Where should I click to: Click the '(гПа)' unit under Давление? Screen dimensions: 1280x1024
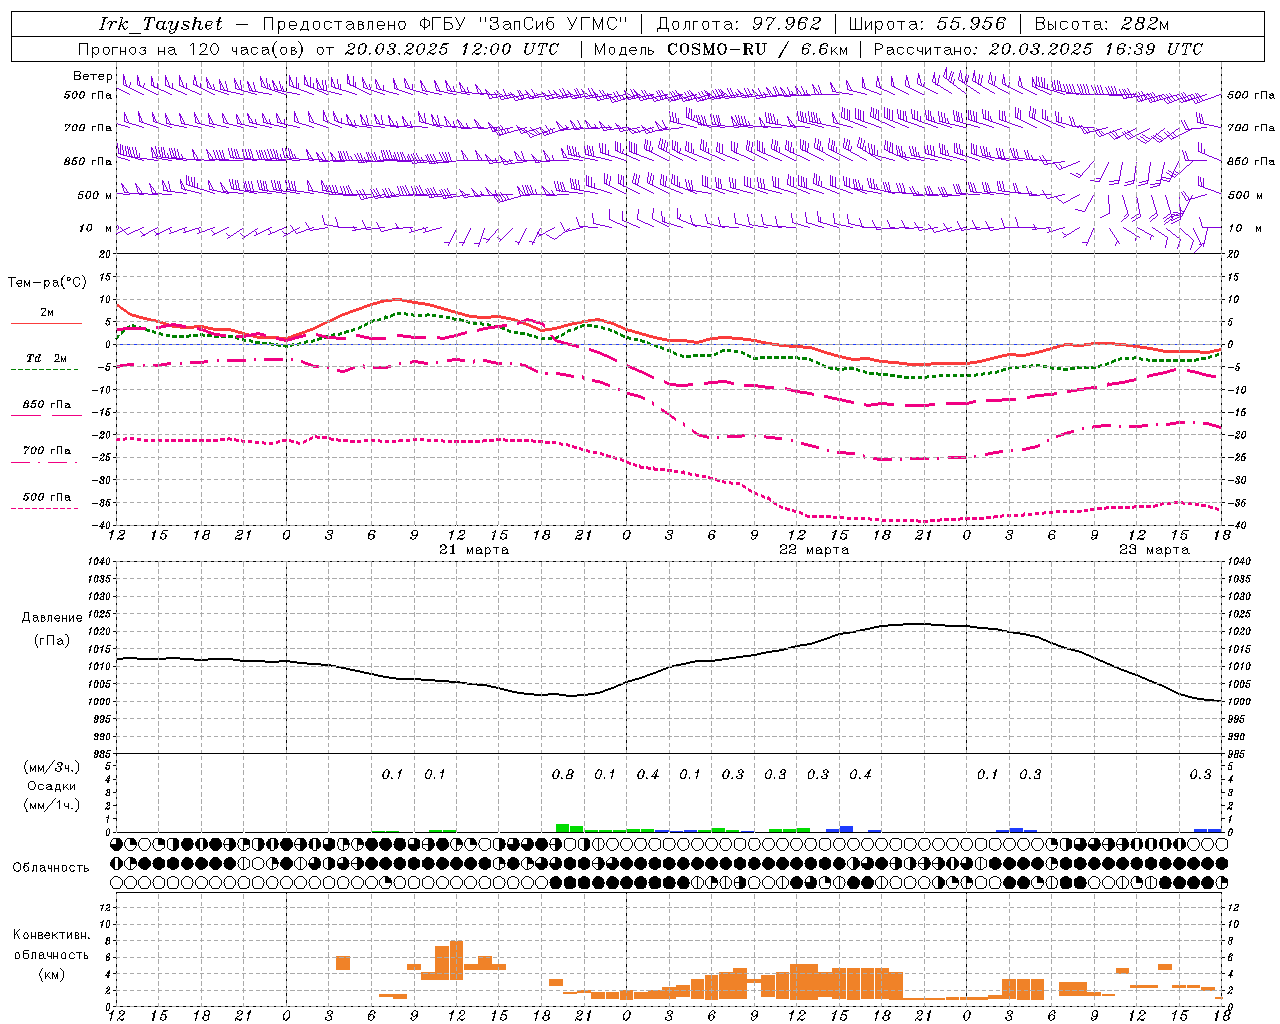pos(52,640)
